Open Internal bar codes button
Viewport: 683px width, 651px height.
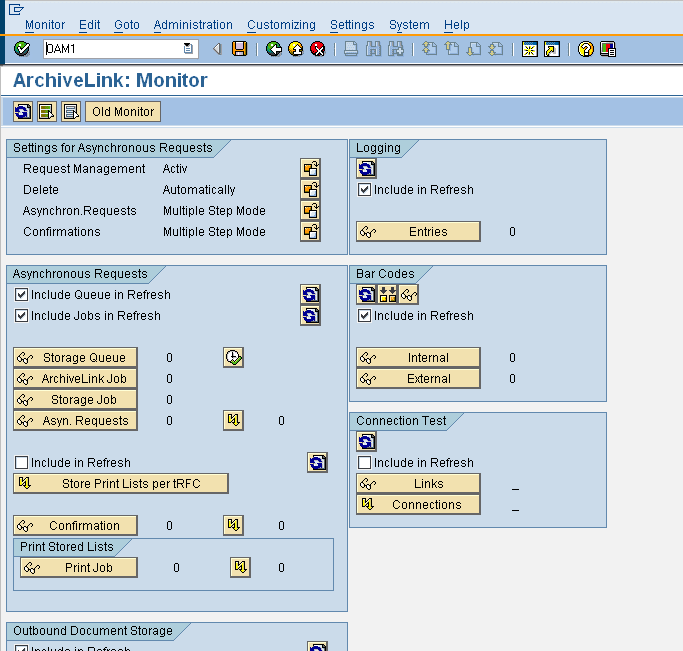point(418,358)
